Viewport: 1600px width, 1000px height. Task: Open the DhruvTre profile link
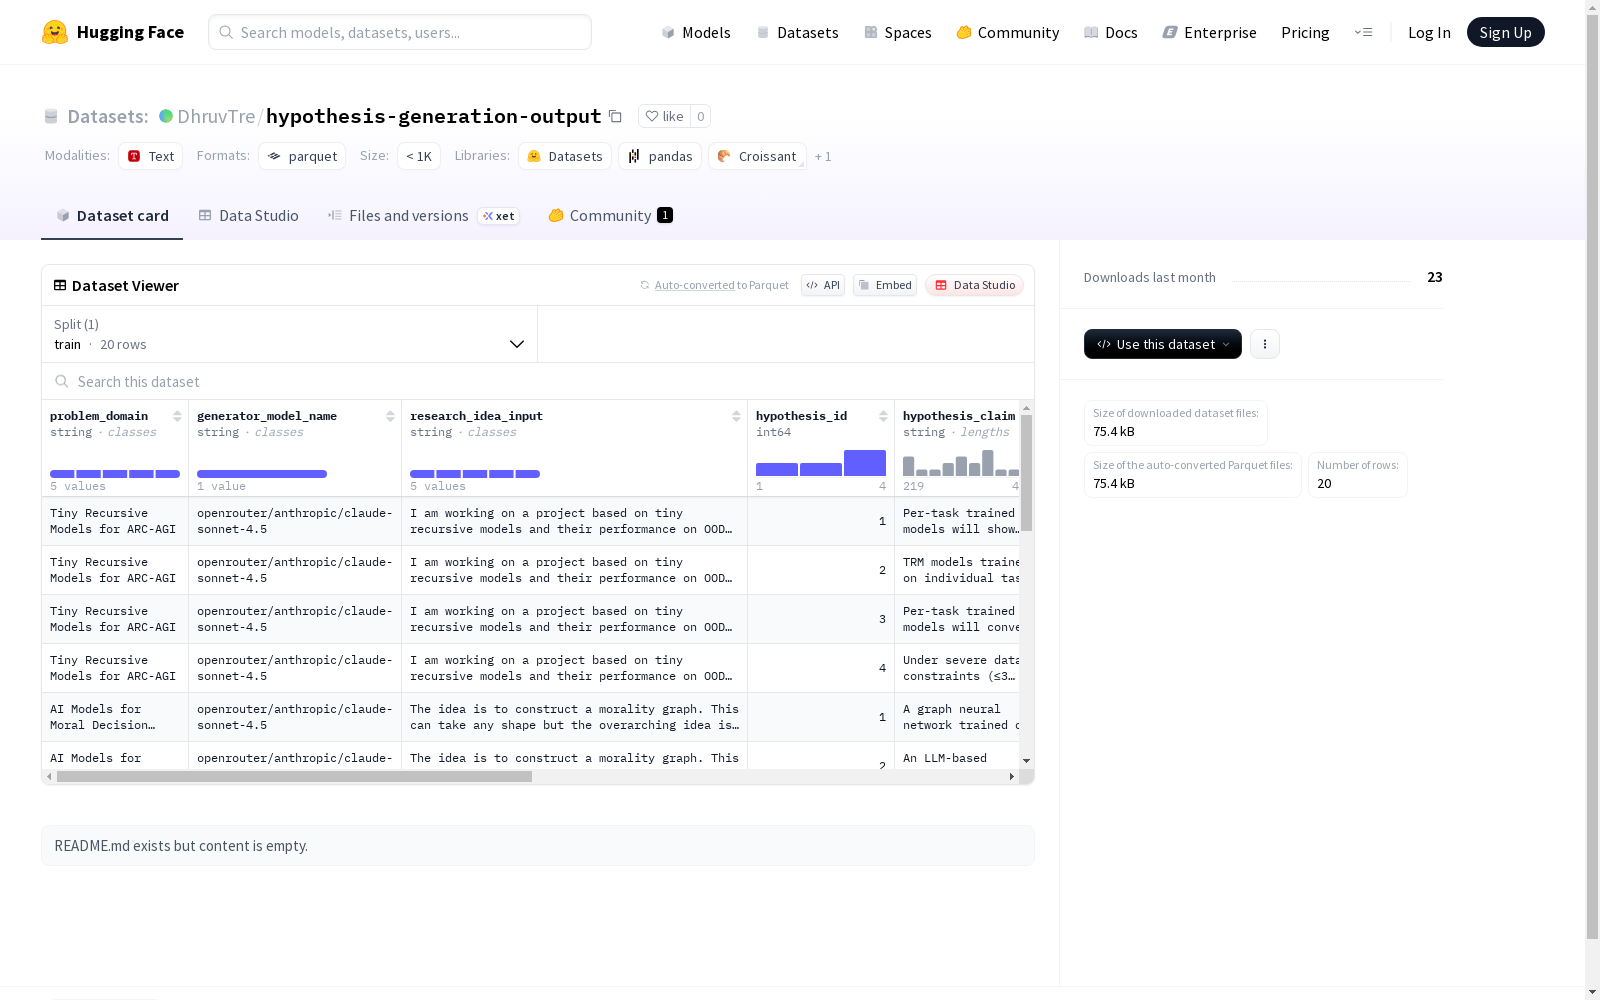[217, 116]
